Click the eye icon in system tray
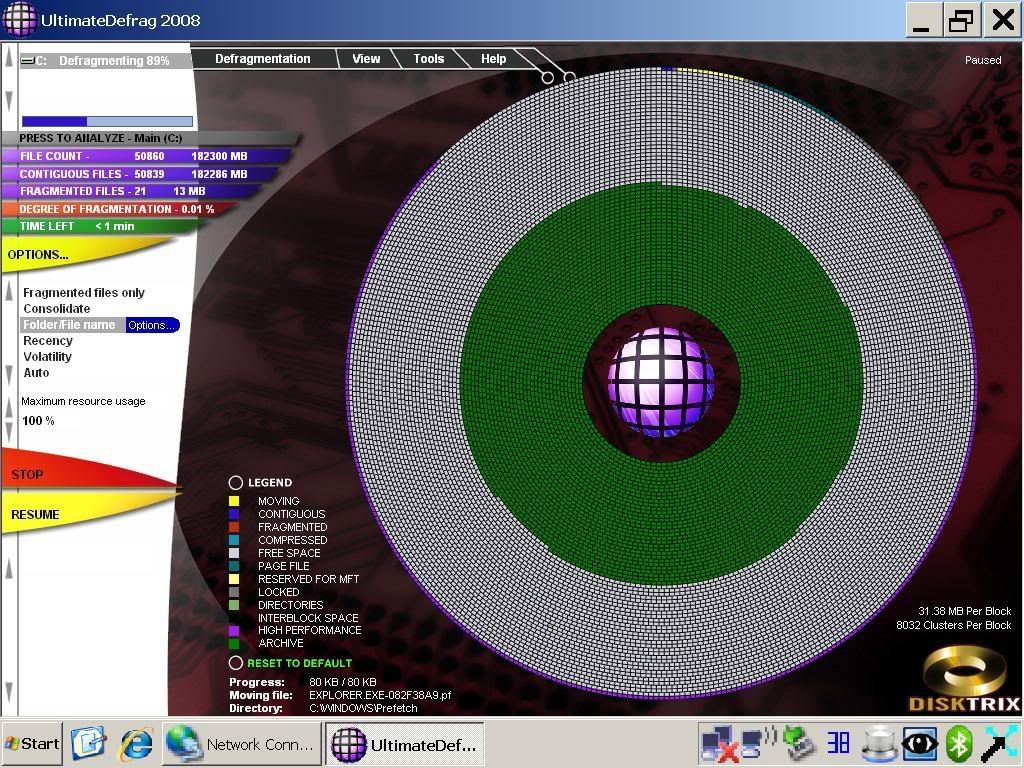Image resolution: width=1024 pixels, height=768 pixels. [x=920, y=743]
